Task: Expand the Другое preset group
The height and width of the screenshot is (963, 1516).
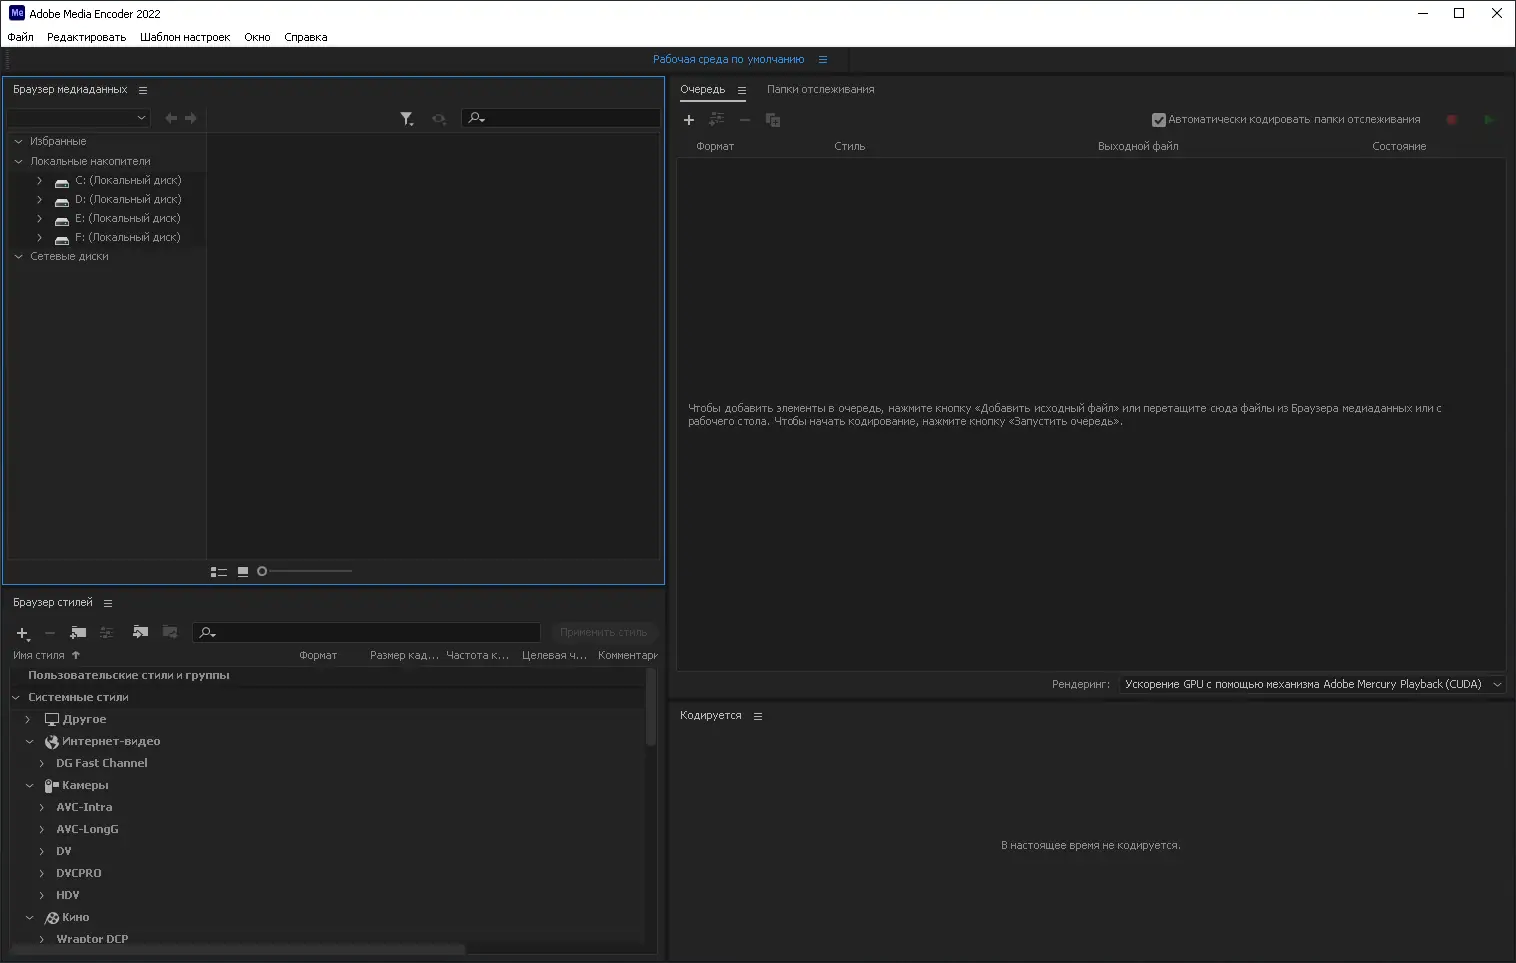Action: (x=28, y=720)
